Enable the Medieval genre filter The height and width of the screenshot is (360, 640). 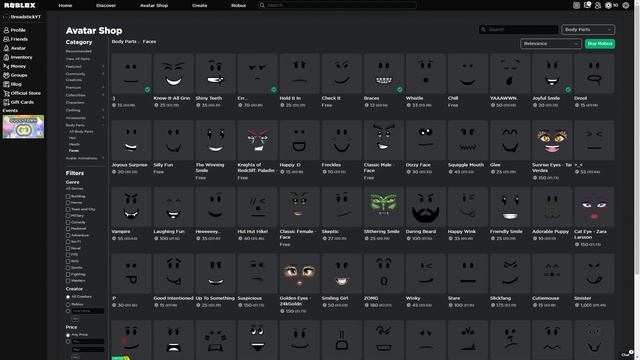(68, 229)
